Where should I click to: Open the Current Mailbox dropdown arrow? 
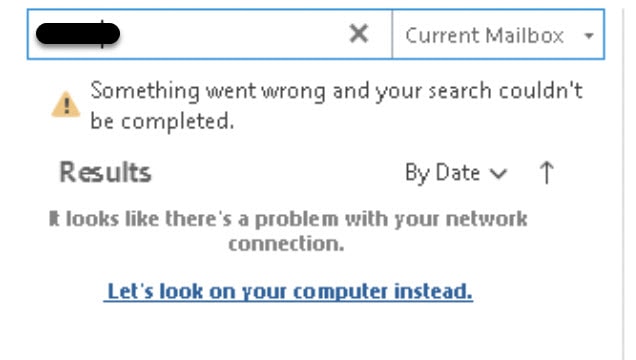(589, 36)
